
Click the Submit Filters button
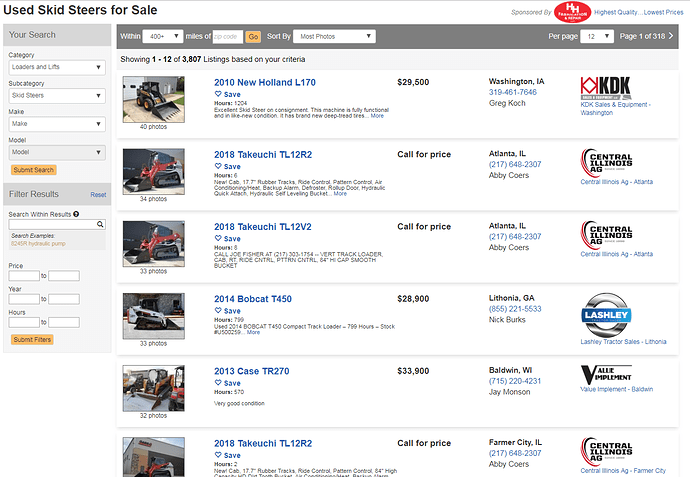32,339
